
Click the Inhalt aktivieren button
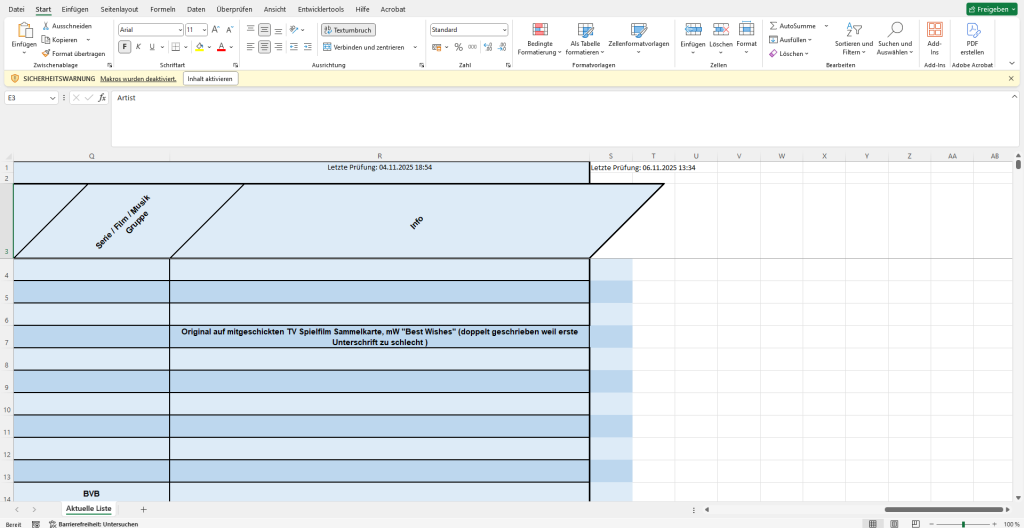click(210, 78)
